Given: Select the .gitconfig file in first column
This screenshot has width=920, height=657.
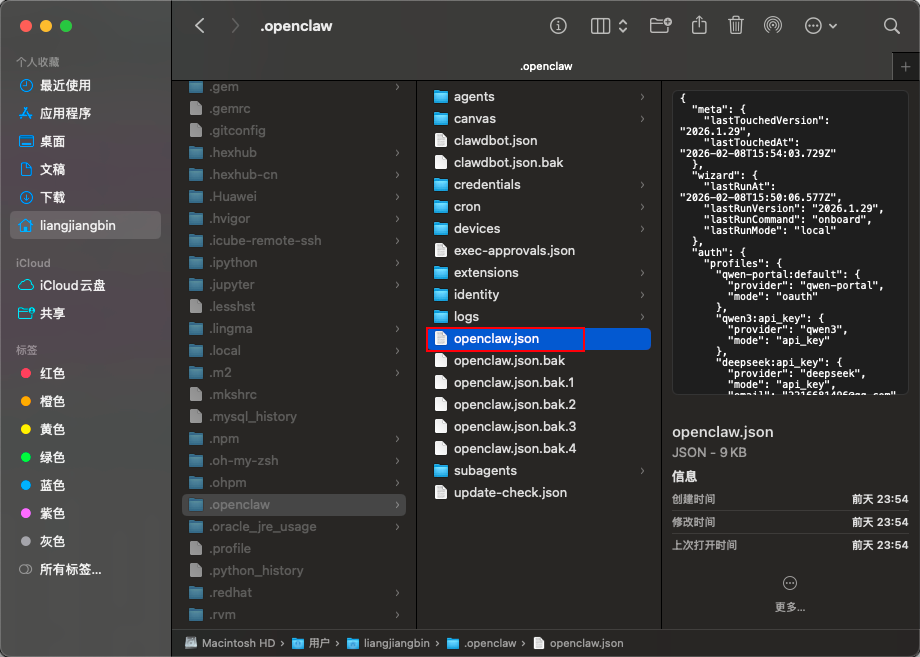Looking at the screenshot, I should [x=294, y=131].
